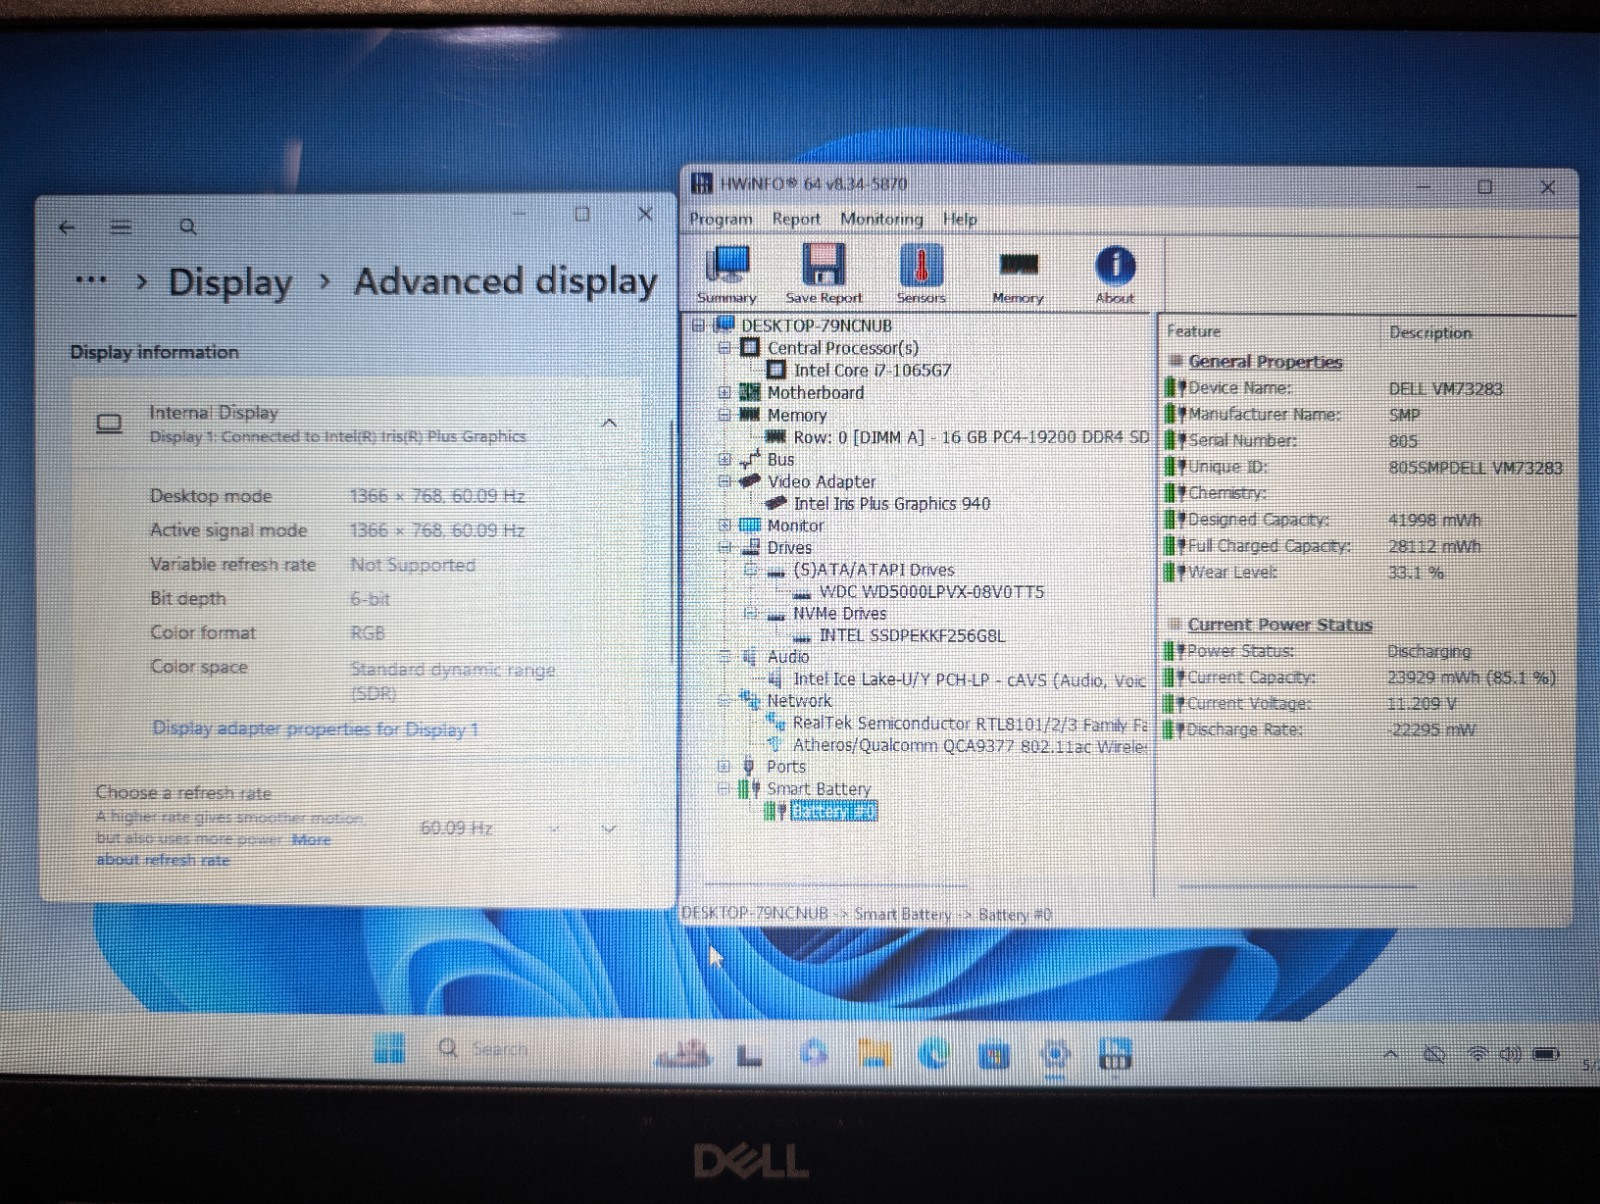
Task: Navigate to the Display breadcrumb
Action: (230, 282)
